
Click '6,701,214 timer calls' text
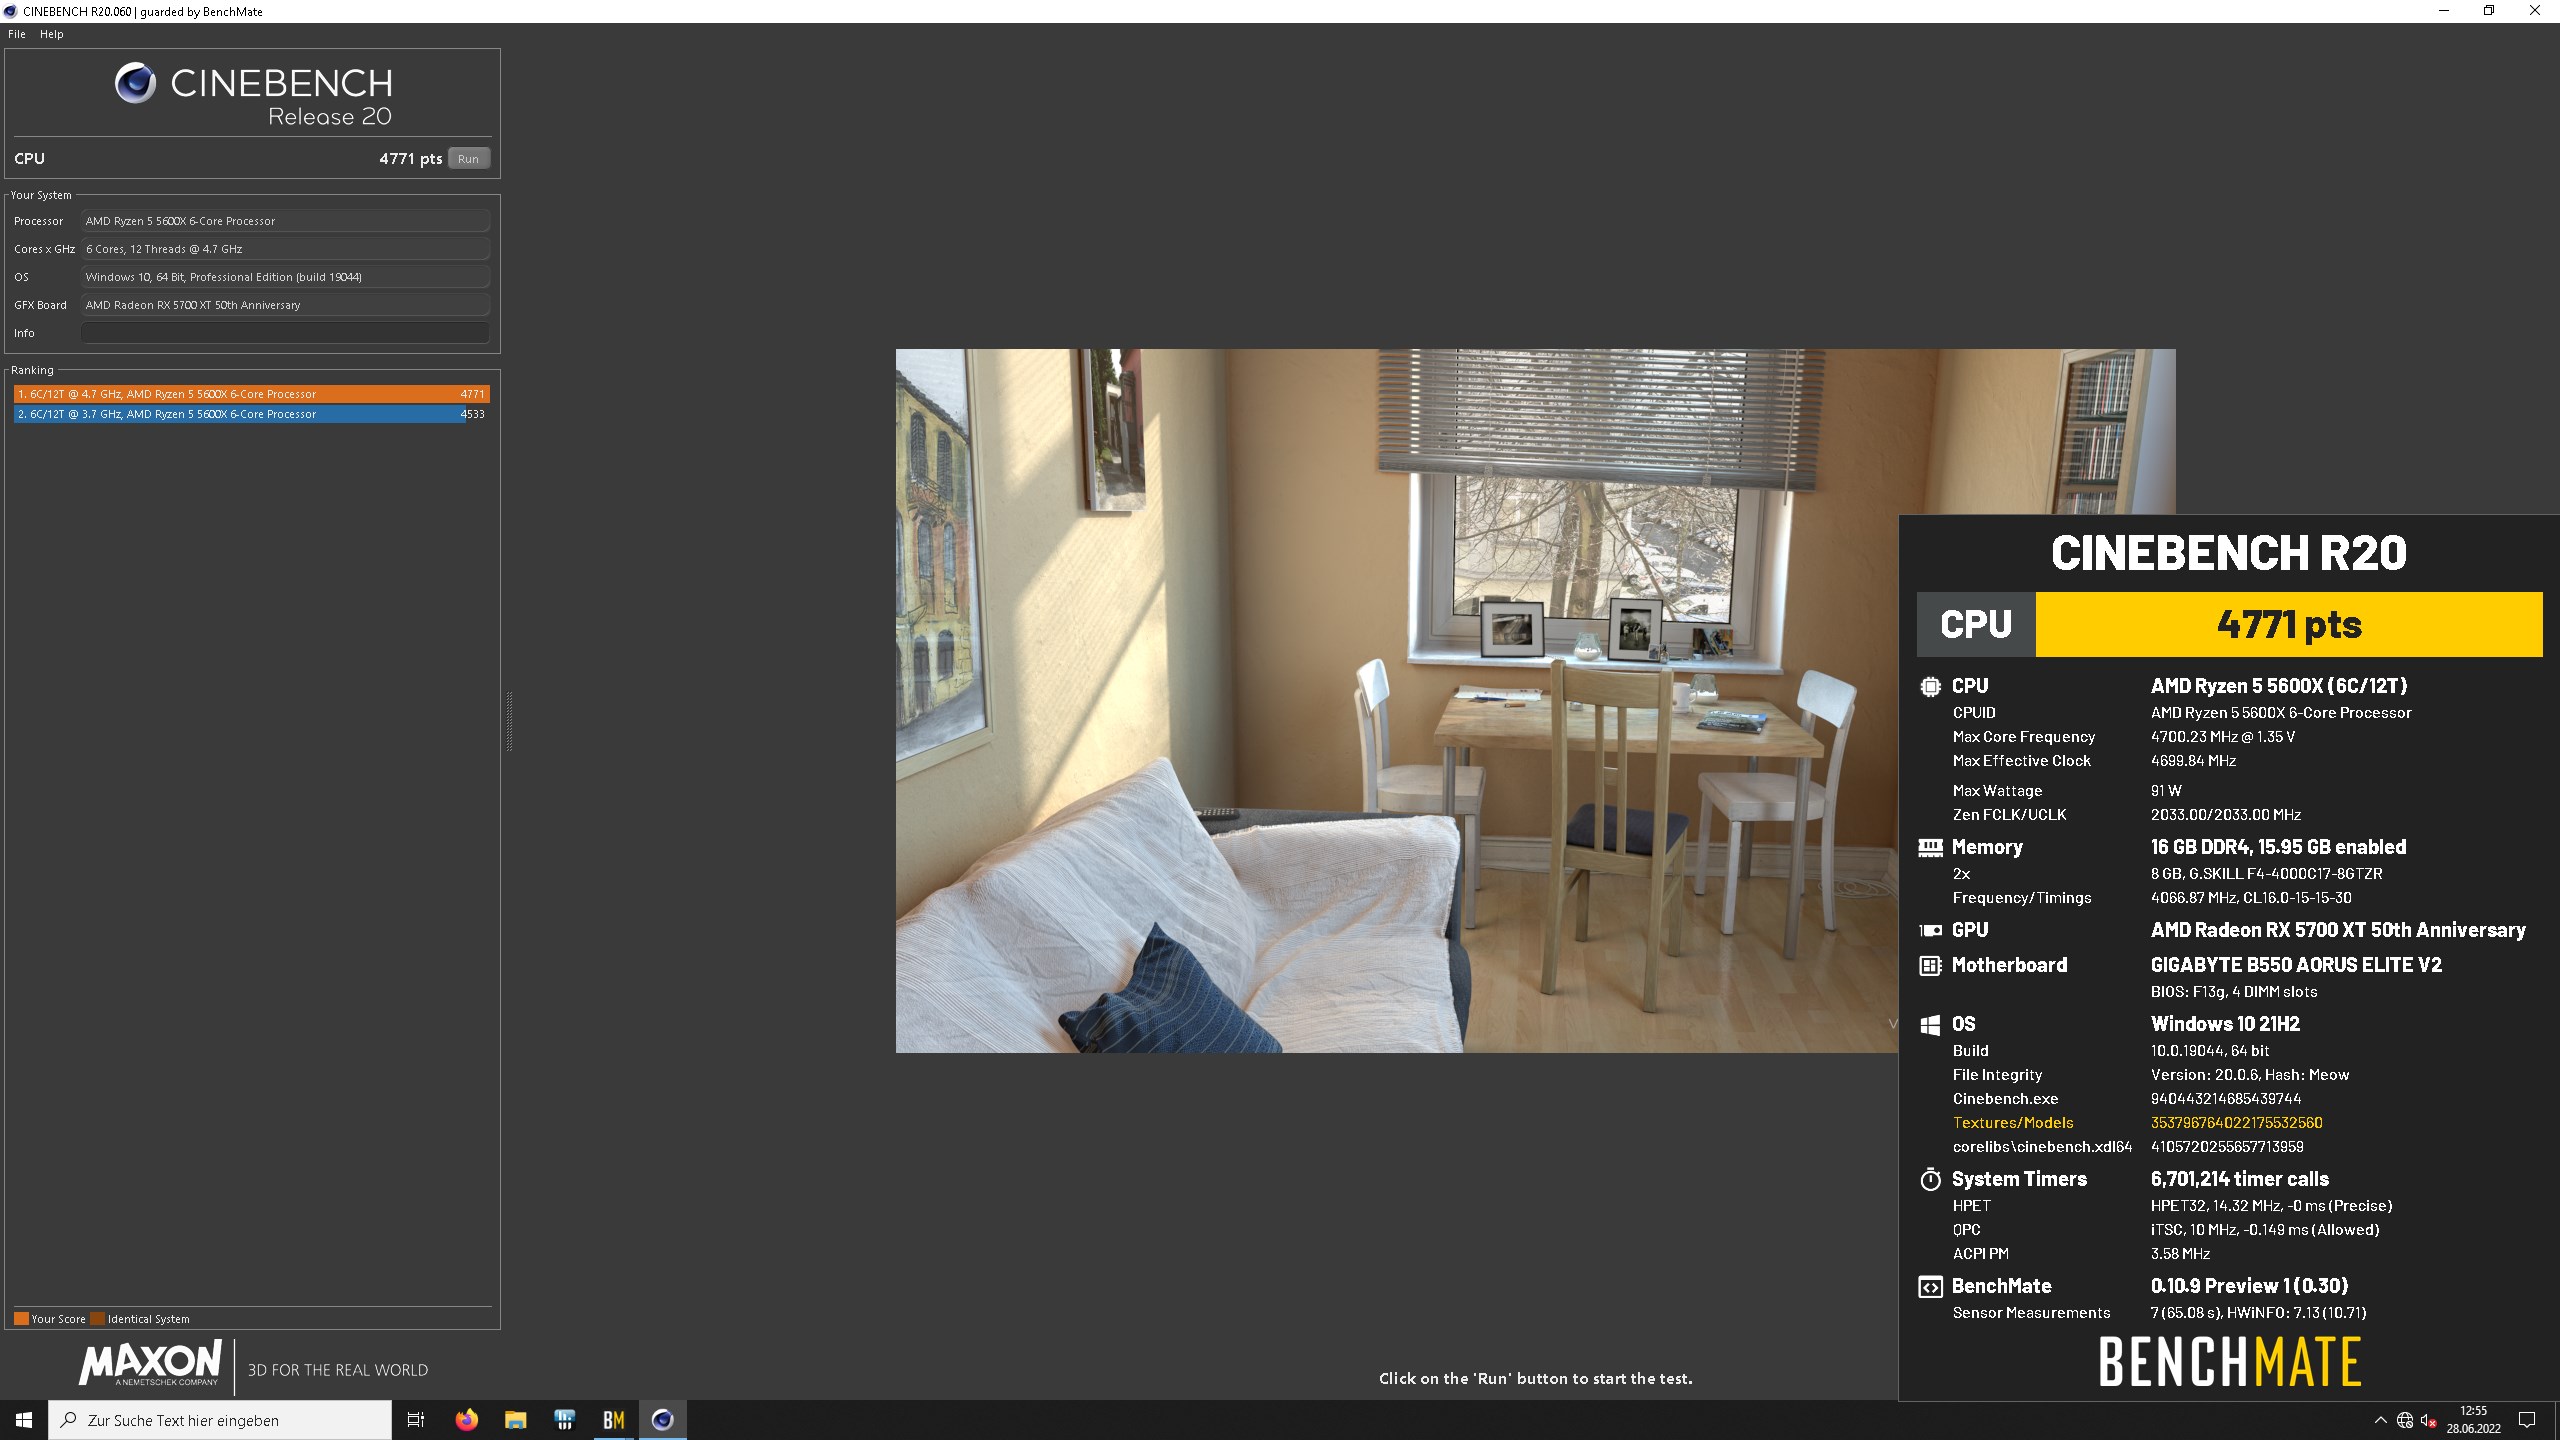click(x=2240, y=1179)
